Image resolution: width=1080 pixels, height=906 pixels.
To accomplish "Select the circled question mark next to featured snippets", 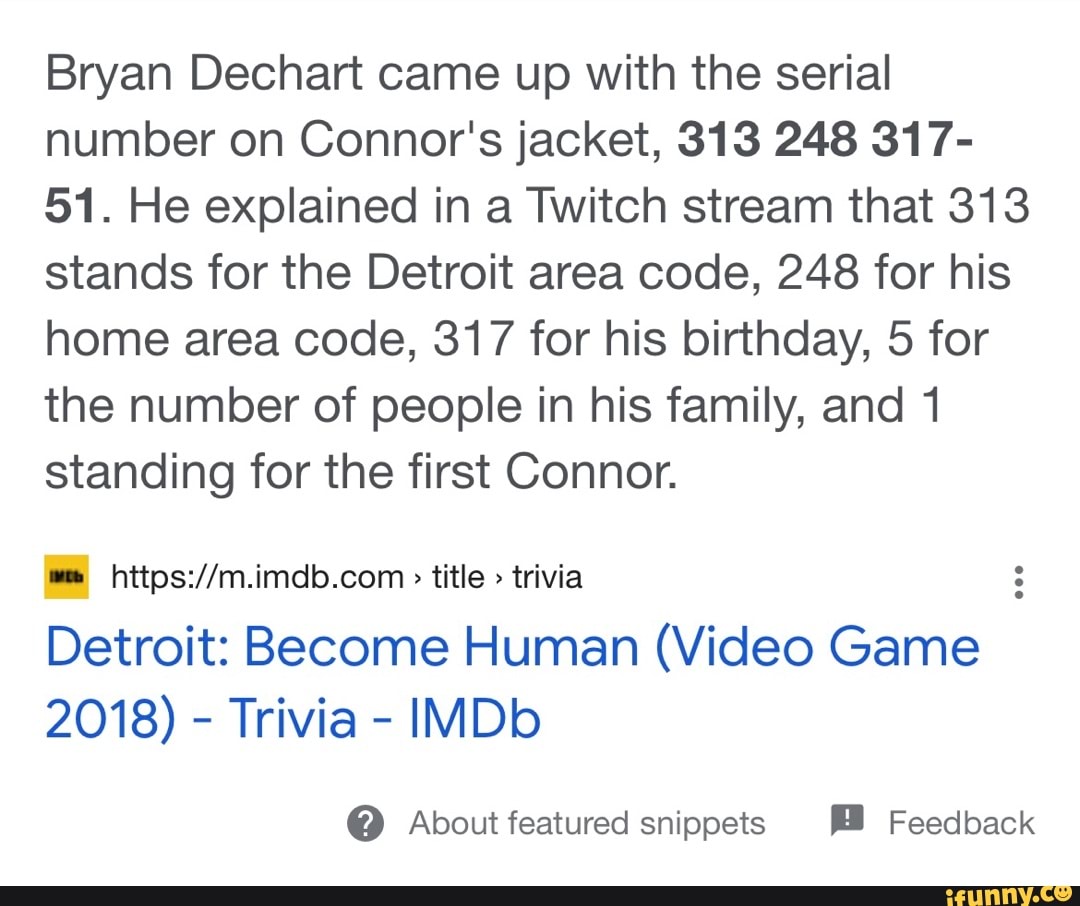I will (x=365, y=823).
